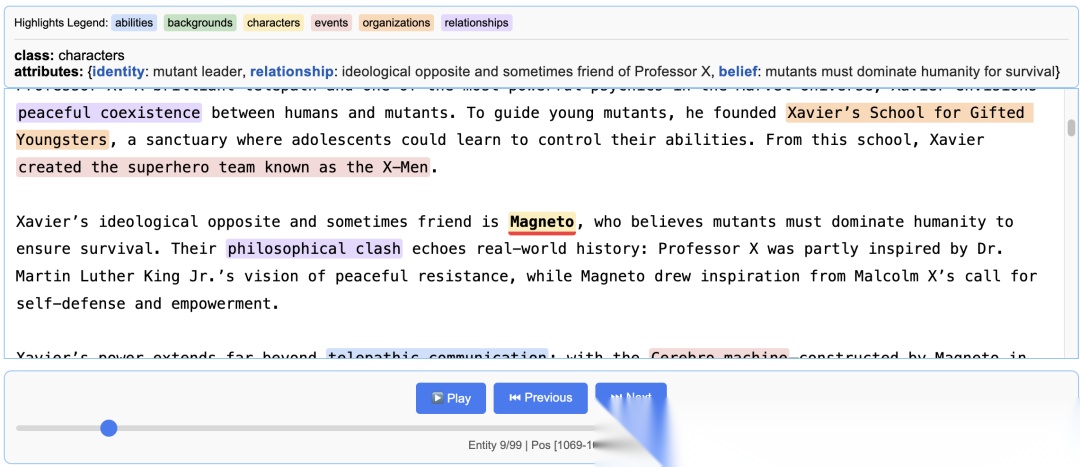Image resolution: width=1080 pixels, height=467 pixels.
Task: Click the 'Cerebro machine' highlight
Action: point(719,355)
